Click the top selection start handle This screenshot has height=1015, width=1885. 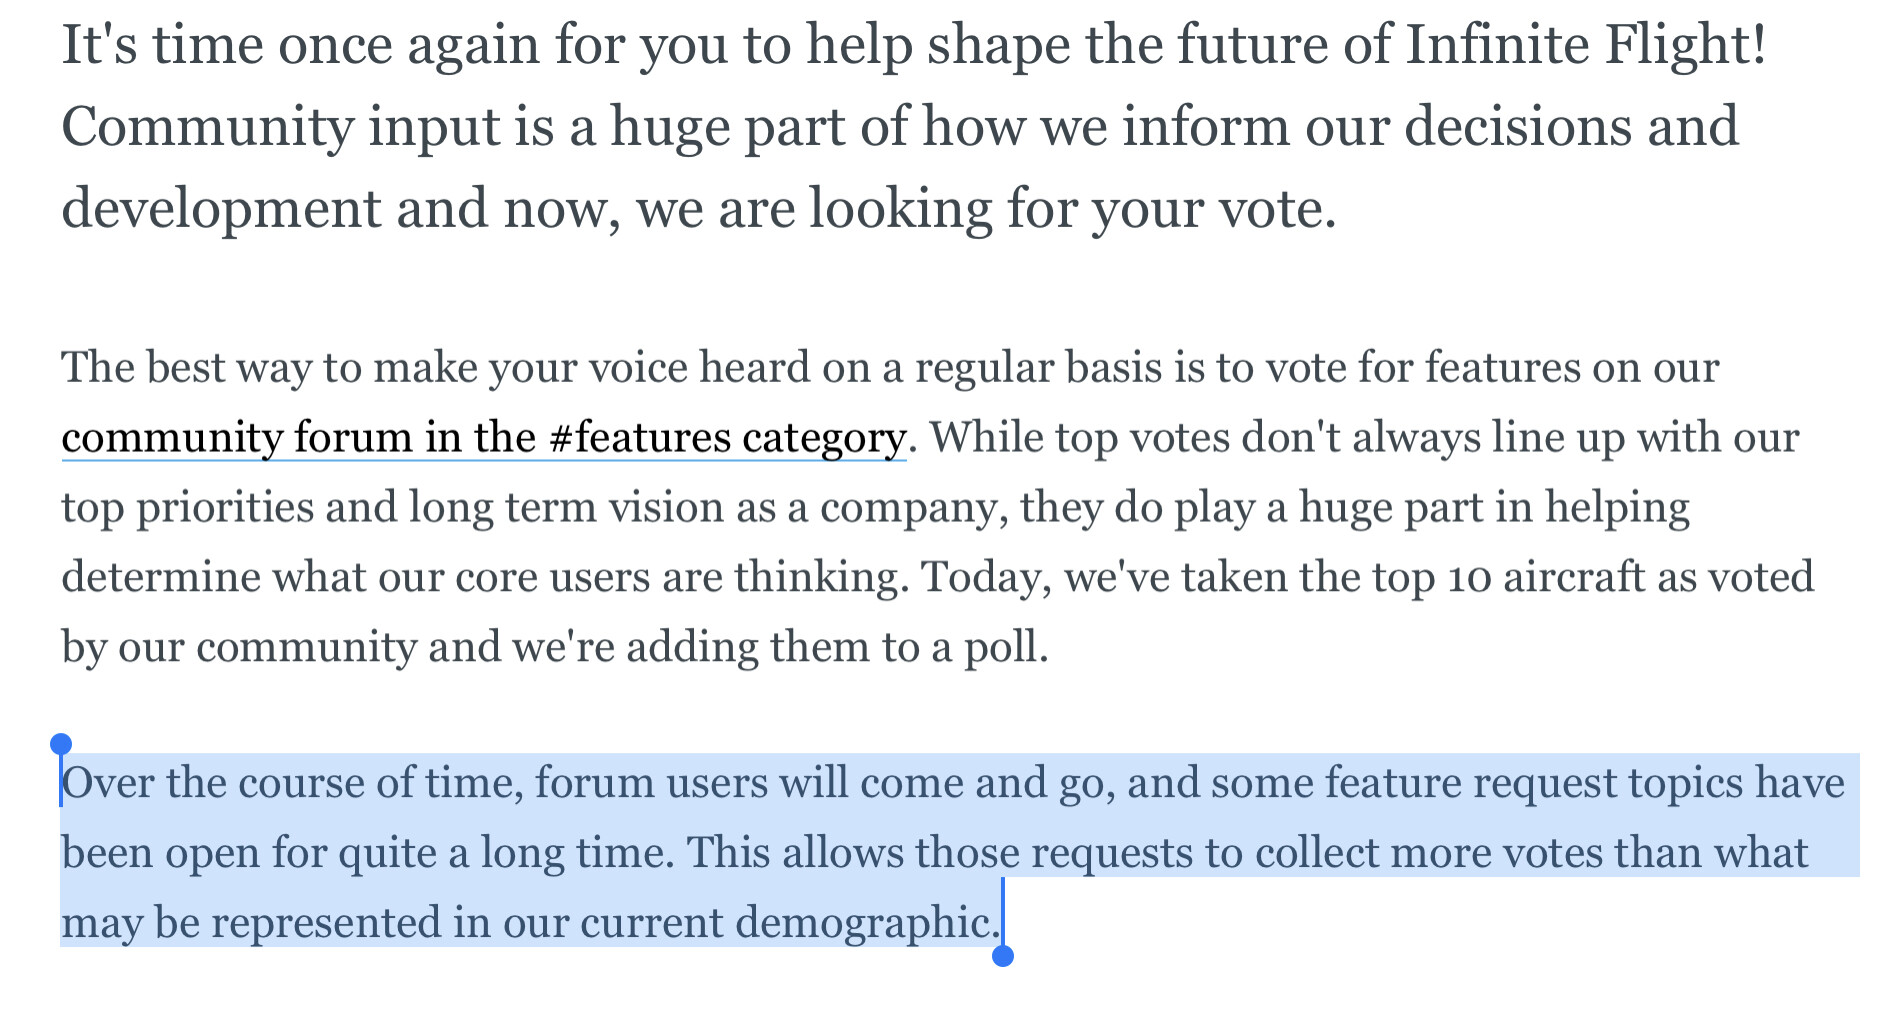[x=61, y=744]
